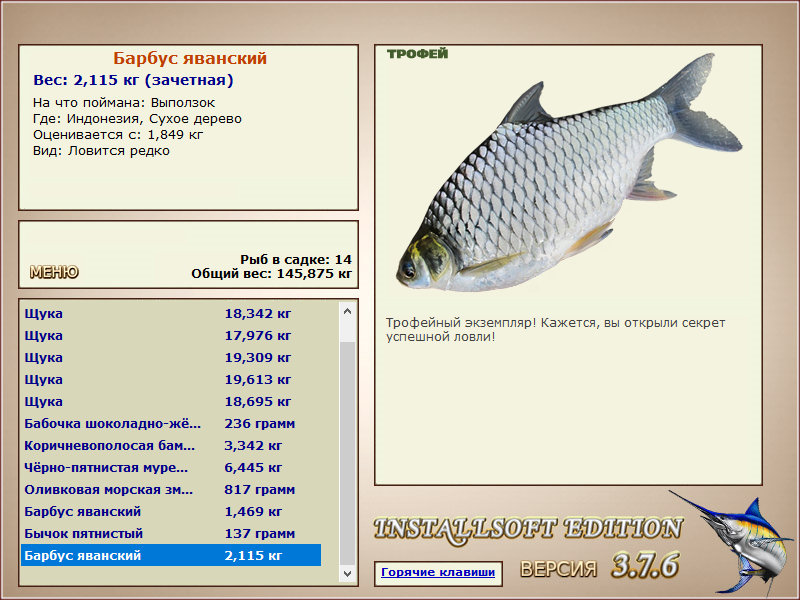The width and height of the screenshot is (800, 600).
Task: Select the Щука 18,695 кг row
Action: (171, 401)
